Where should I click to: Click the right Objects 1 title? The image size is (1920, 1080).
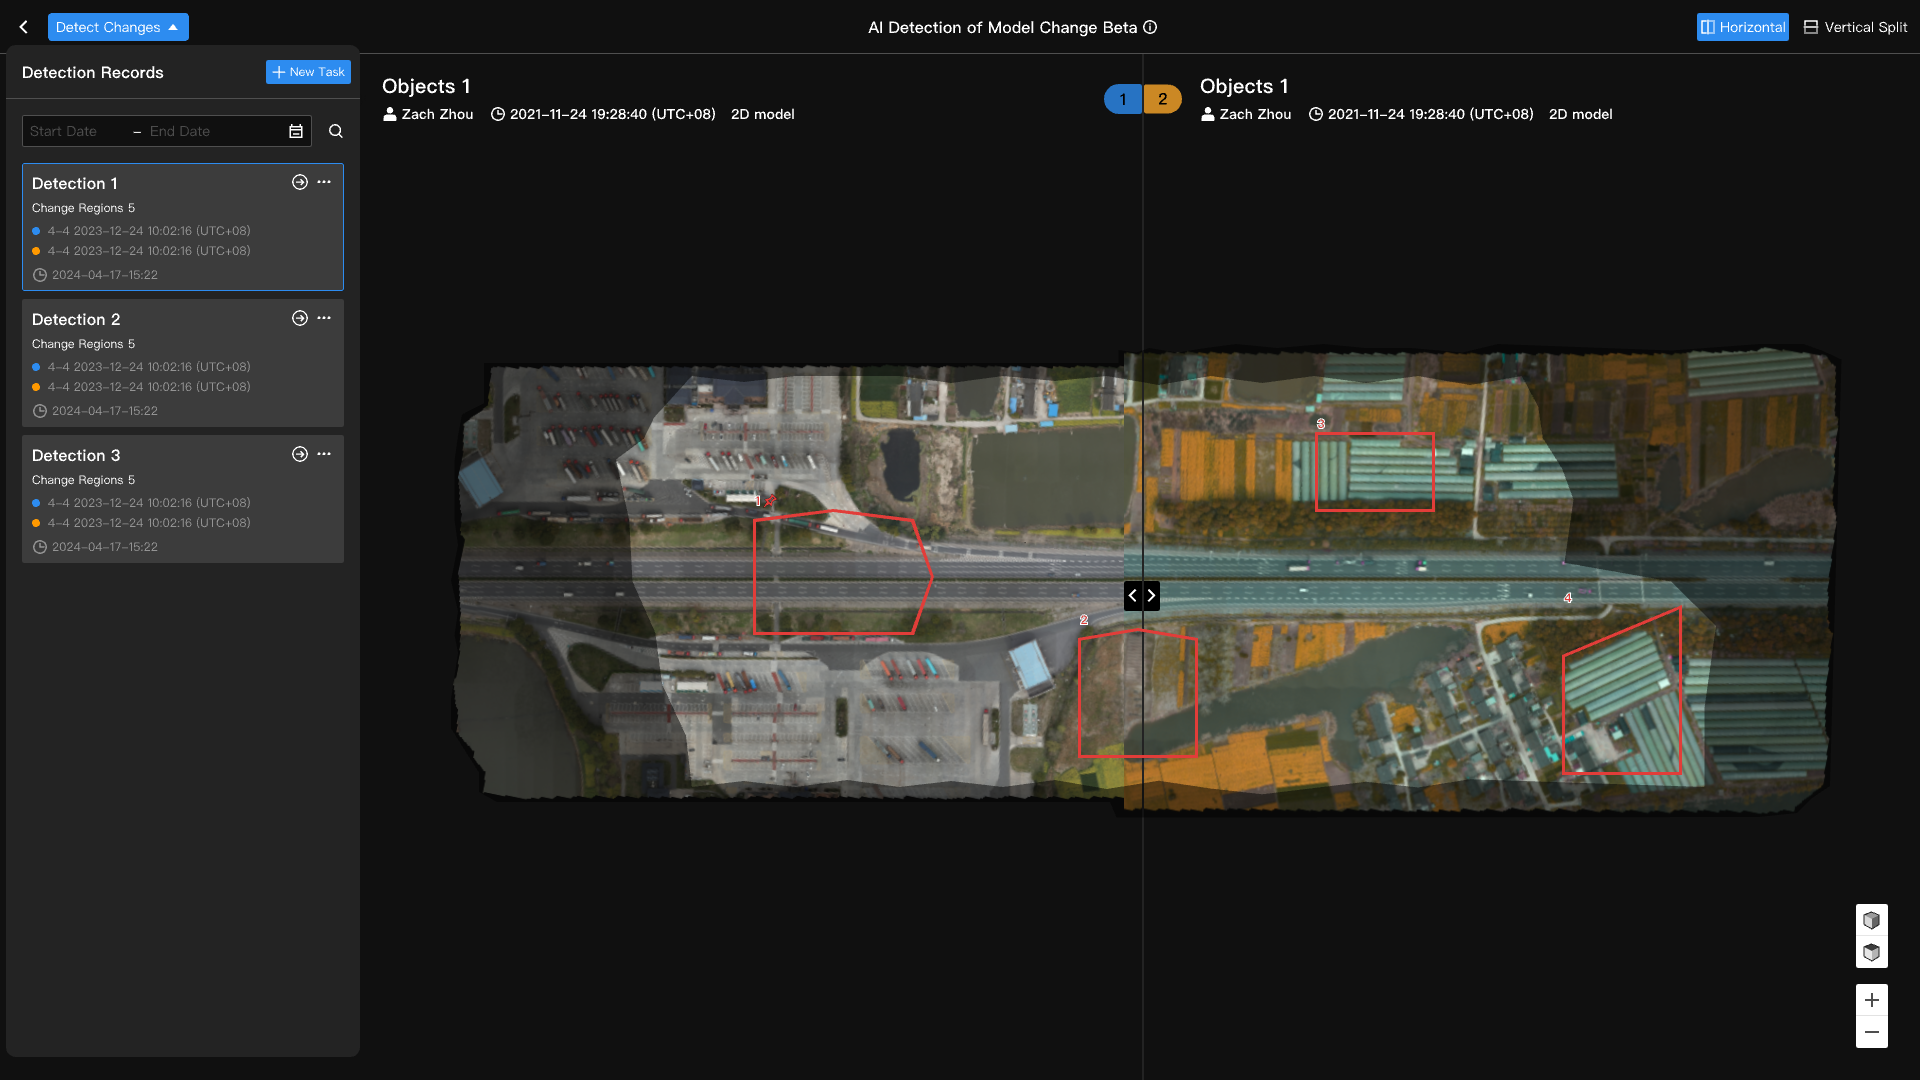tap(1244, 86)
